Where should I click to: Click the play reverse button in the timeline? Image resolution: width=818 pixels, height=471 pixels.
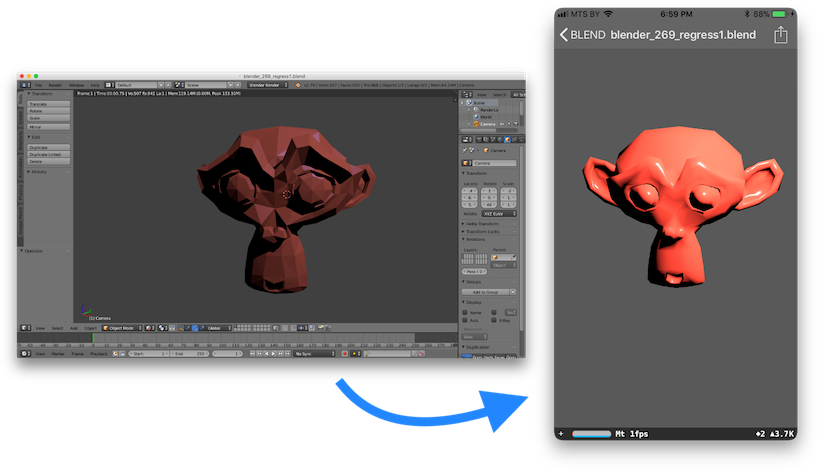tap(267, 354)
